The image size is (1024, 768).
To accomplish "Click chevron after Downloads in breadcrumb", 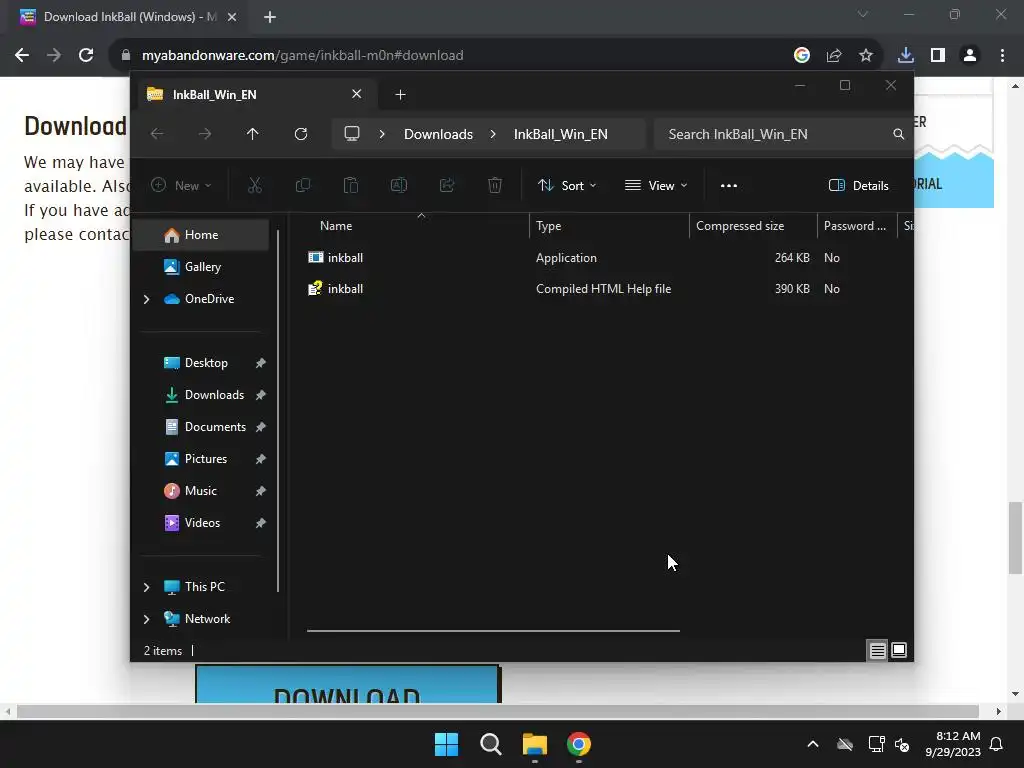I will click(493, 134).
